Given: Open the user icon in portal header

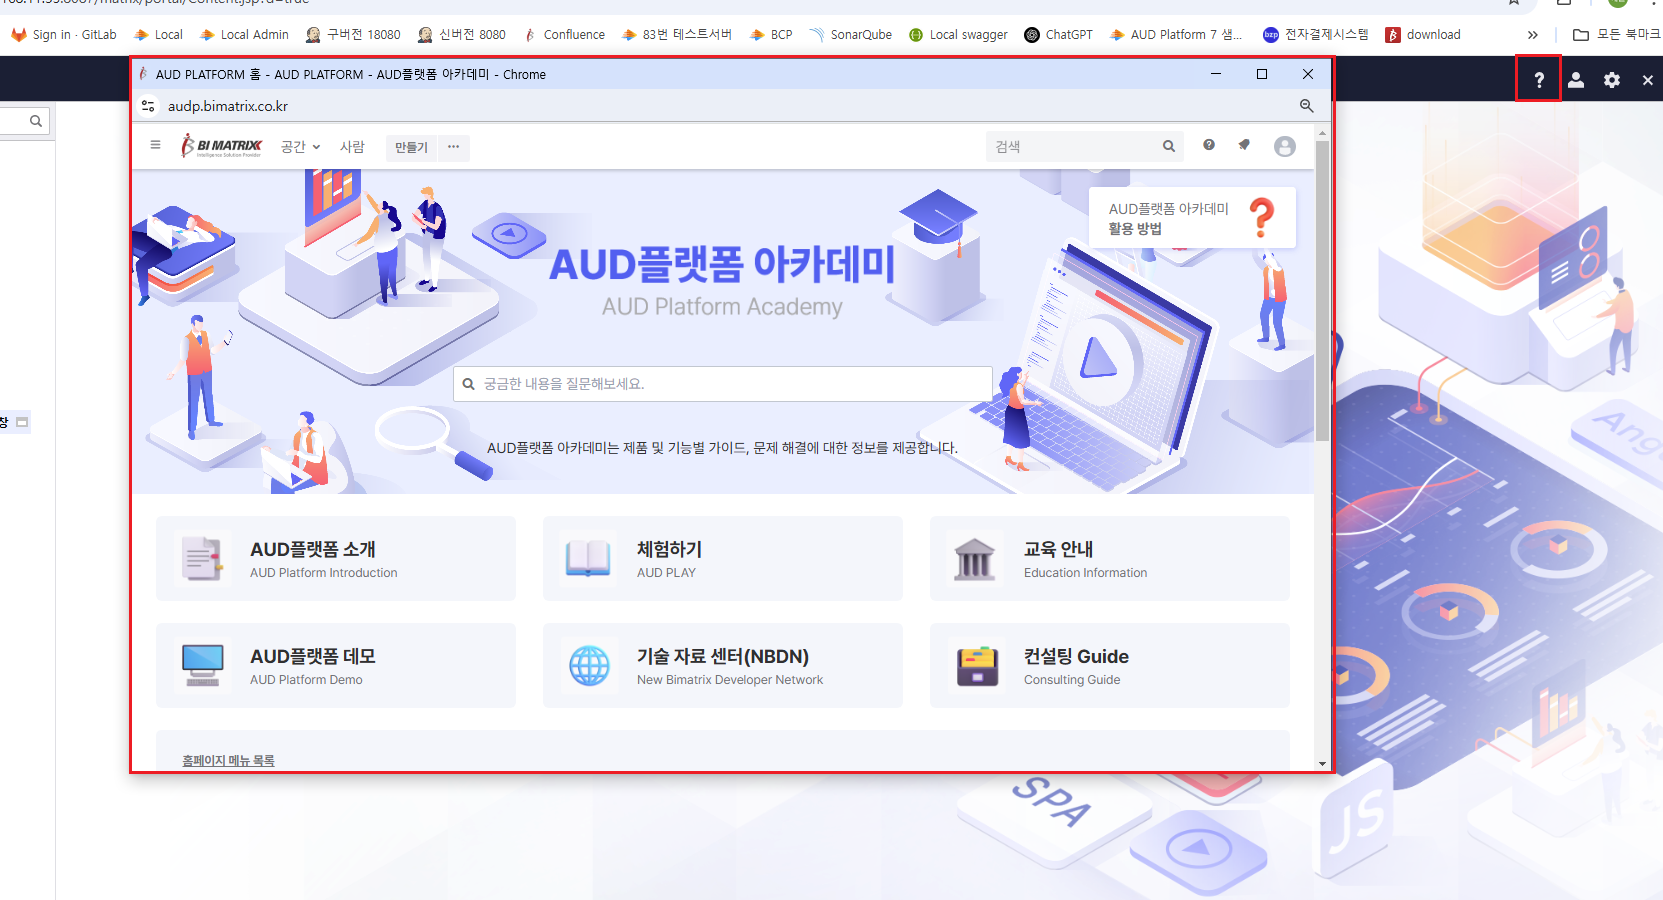Looking at the screenshot, I should click(1576, 80).
